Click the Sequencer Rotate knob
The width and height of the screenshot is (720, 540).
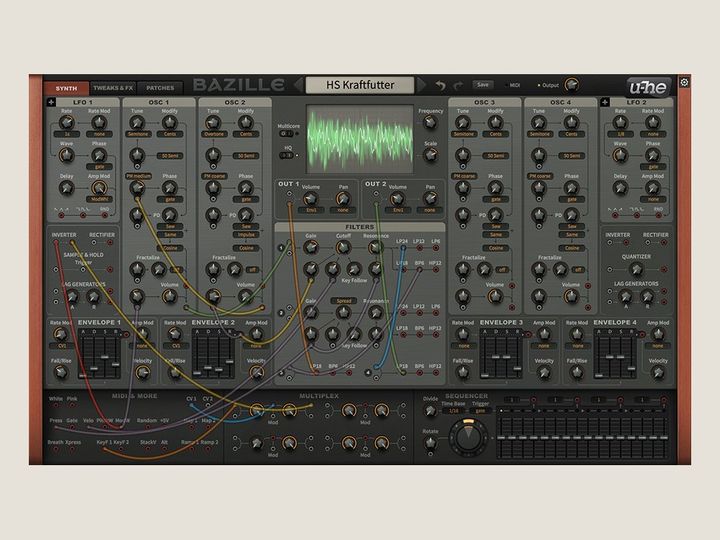click(430, 443)
